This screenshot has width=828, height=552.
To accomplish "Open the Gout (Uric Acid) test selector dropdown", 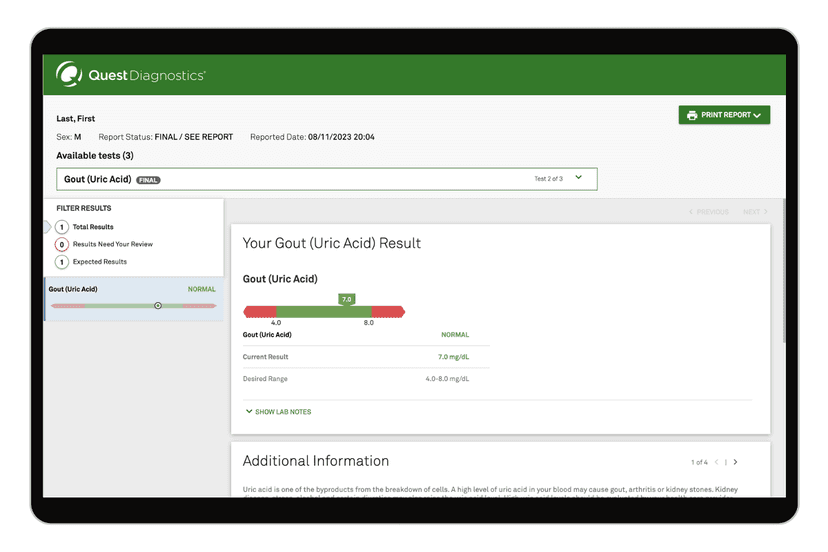I will (x=579, y=178).
